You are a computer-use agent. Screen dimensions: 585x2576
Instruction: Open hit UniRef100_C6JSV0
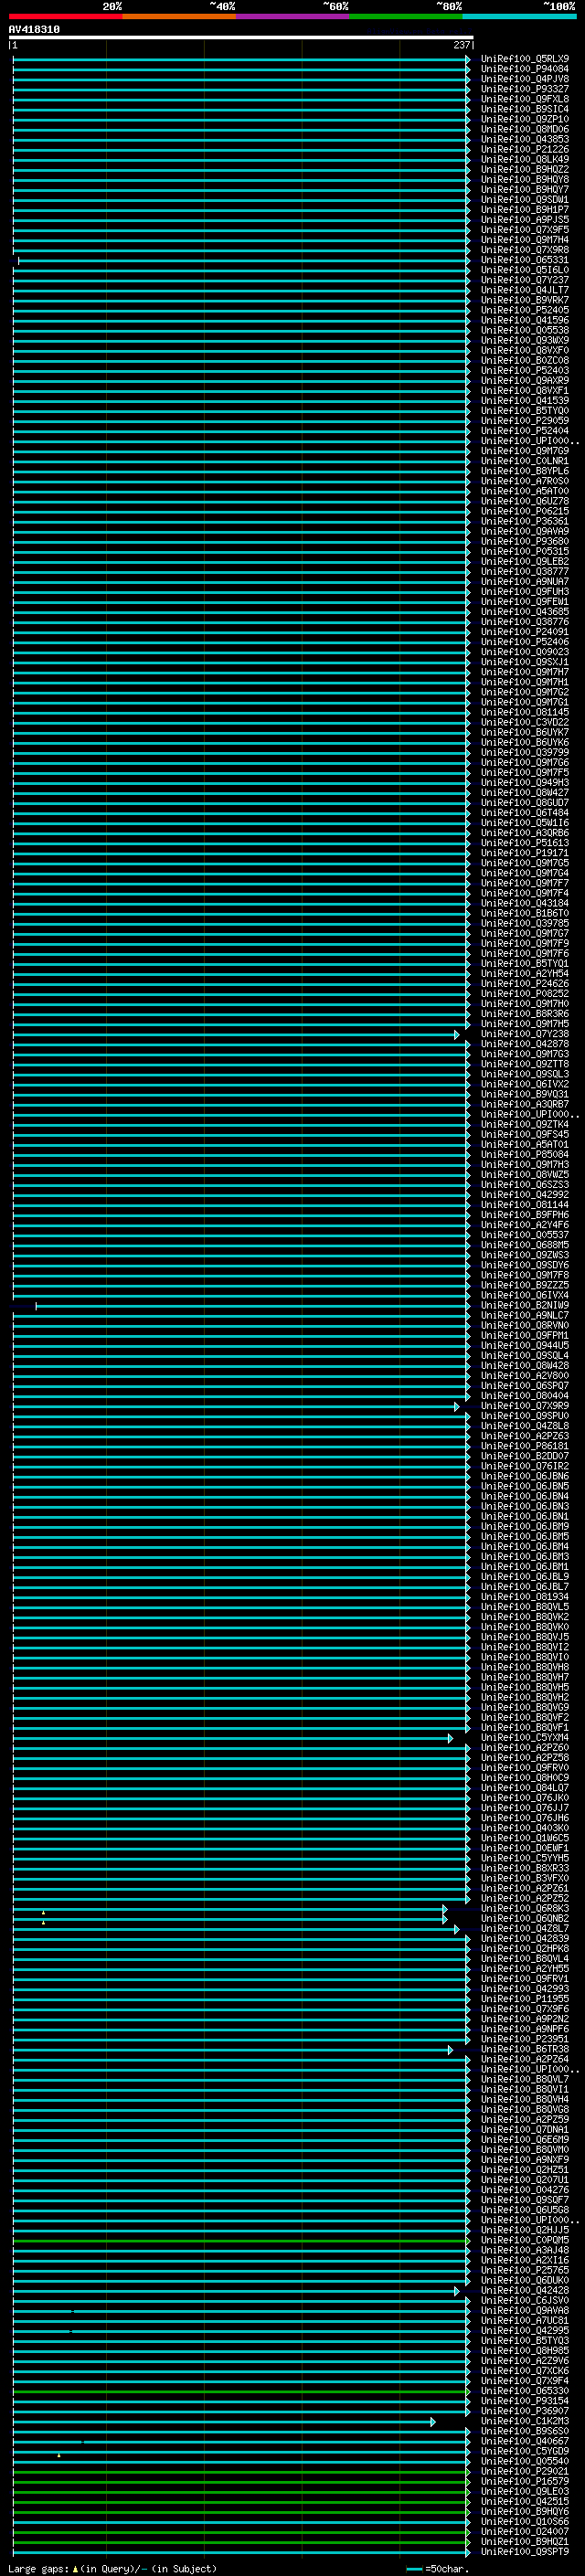[x=524, y=2300]
